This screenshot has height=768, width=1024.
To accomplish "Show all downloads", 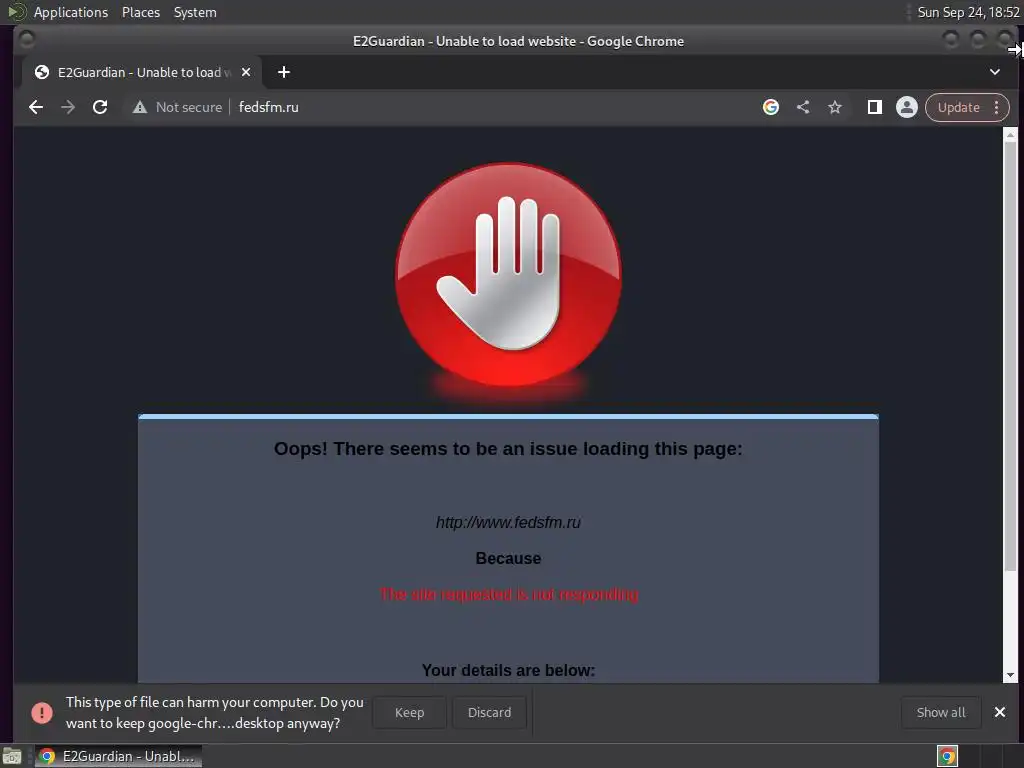I will tap(941, 712).
